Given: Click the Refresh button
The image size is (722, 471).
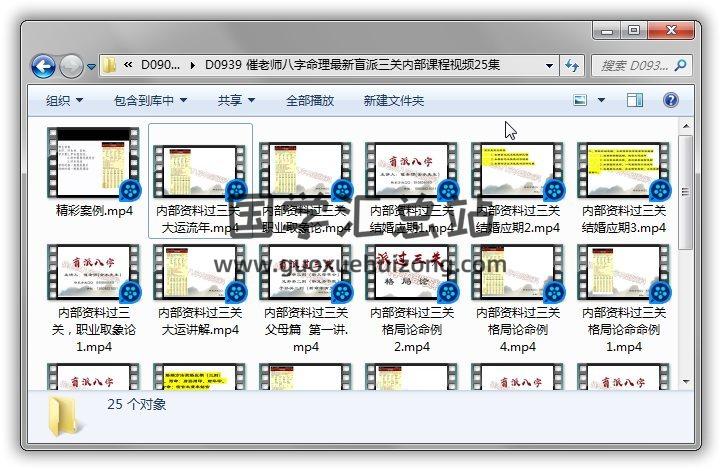Looking at the screenshot, I should pyautogui.click(x=572, y=65).
